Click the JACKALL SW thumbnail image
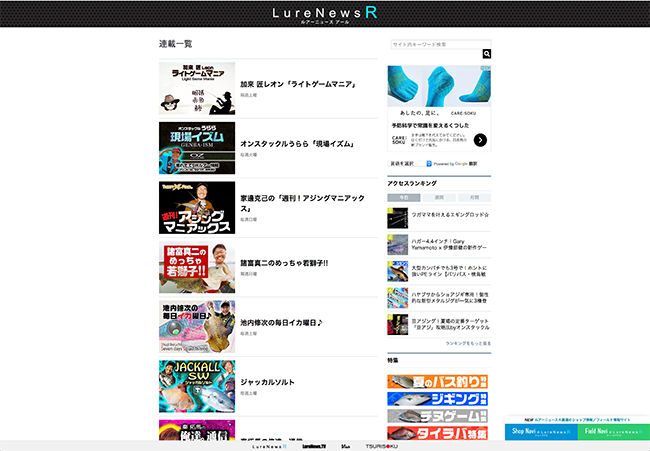Viewport: 650px width, 451px height. pos(197,386)
